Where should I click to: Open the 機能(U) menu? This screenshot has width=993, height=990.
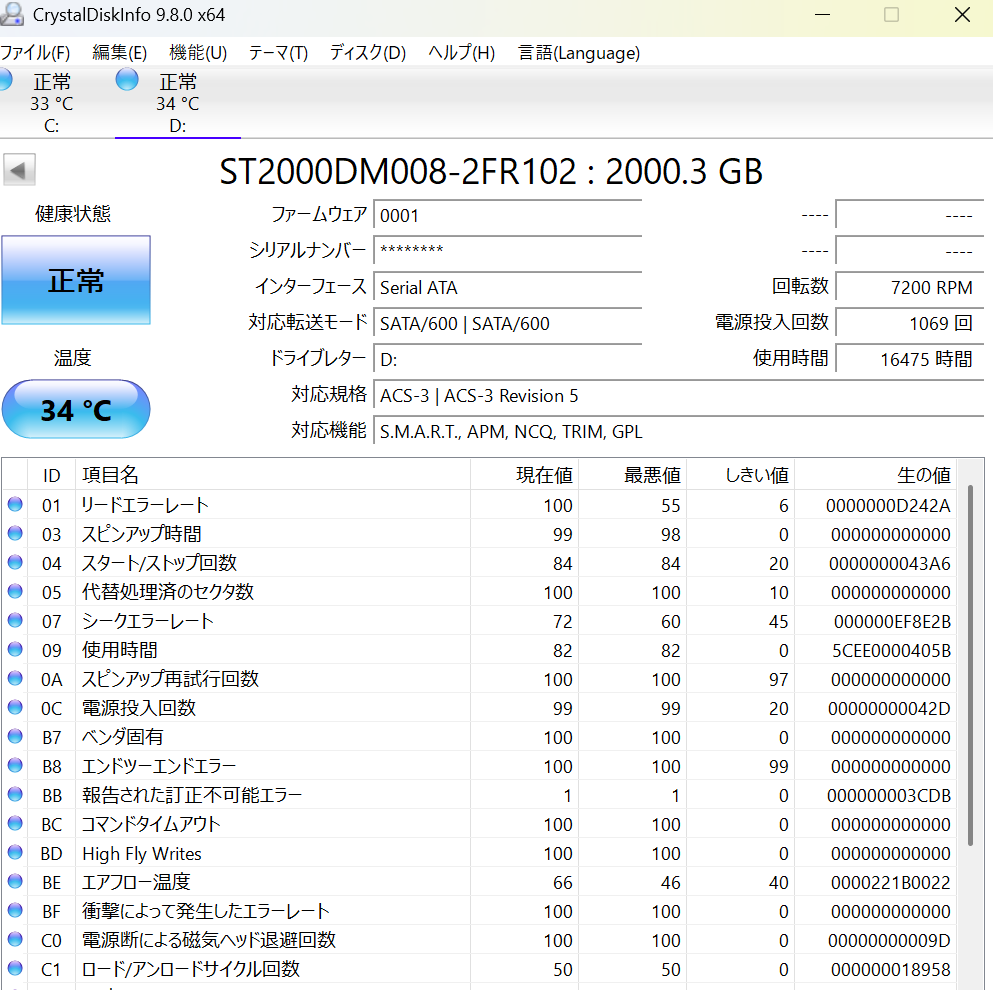coord(198,53)
